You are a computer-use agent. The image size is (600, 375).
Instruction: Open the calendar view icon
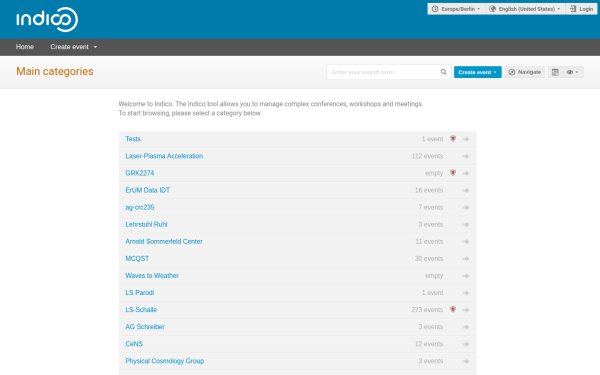(x=555, y=72)
